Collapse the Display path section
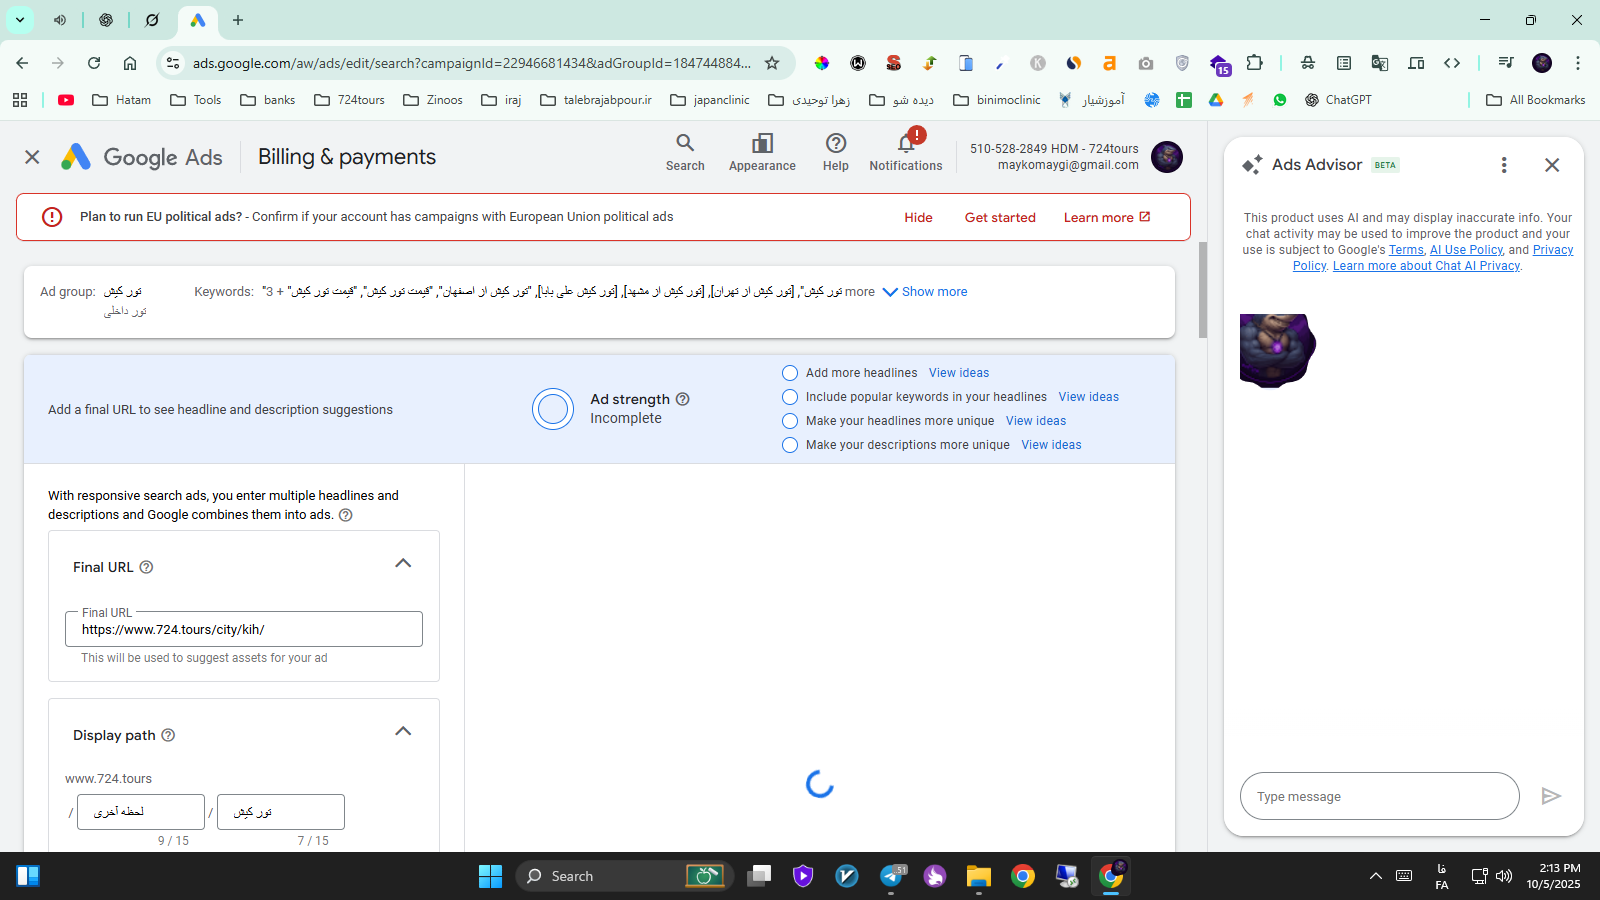 click(x=403, y=732)
